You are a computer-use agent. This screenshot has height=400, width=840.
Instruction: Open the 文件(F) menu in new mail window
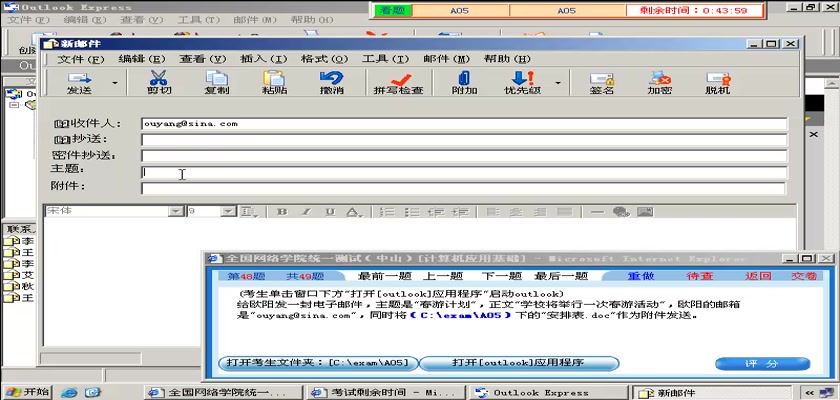pyautogui.click(x=81, y=59)
